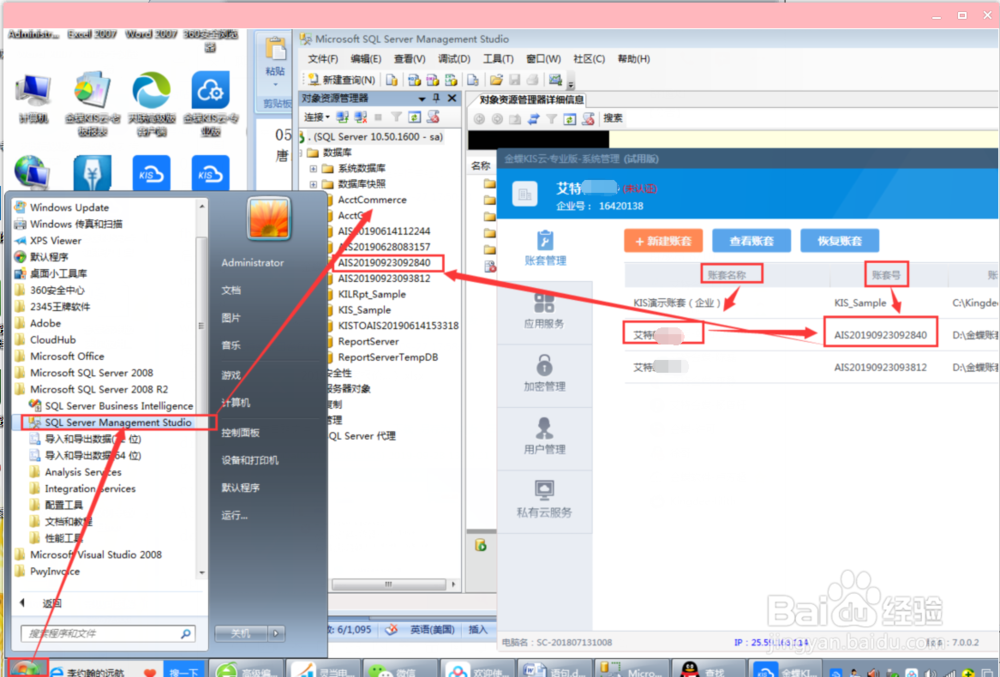The height and width of the screenshot is (677, 1000).
Task: Open Tools menu in SSMS
Action: coord(498,59)
